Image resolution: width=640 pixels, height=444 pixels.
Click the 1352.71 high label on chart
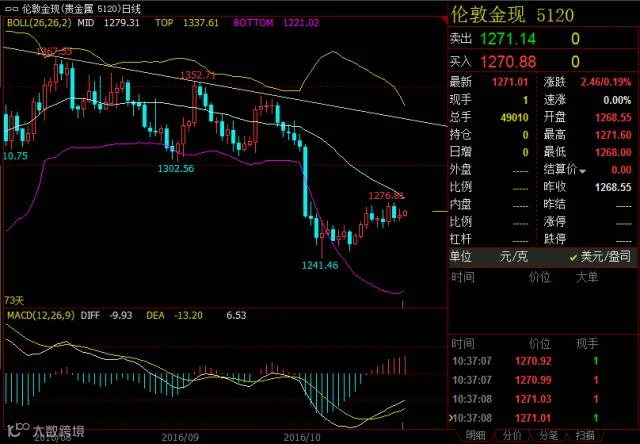coord(198,75)
